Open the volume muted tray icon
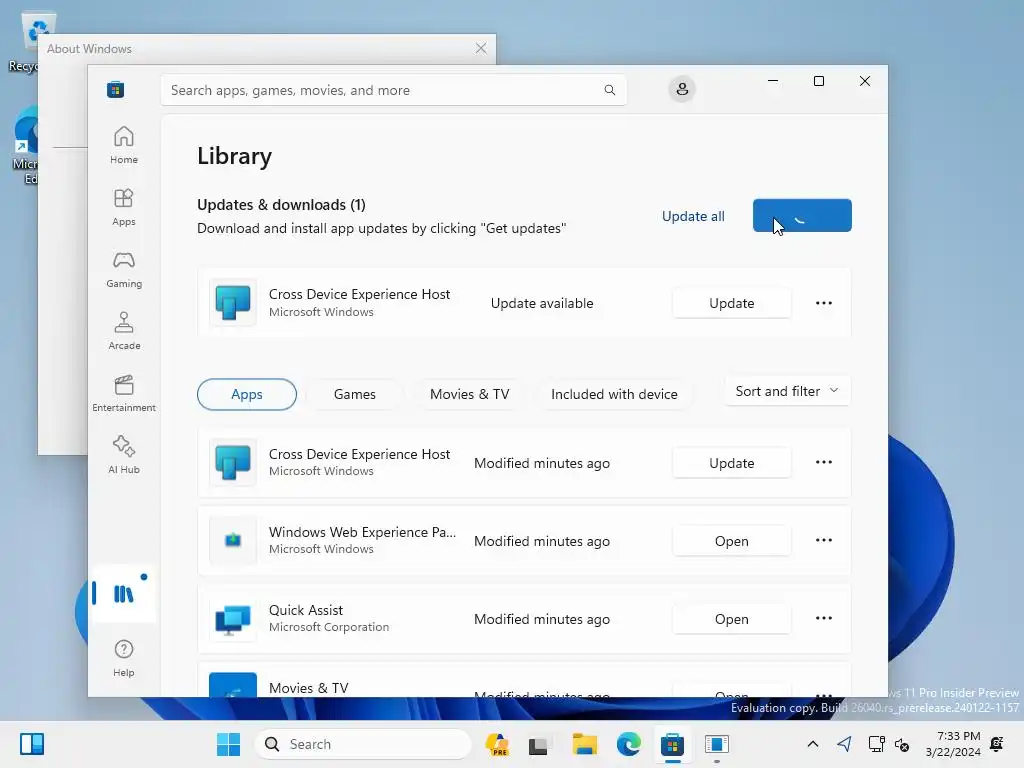Viewport: 1024px width, 768px height. 902,744
